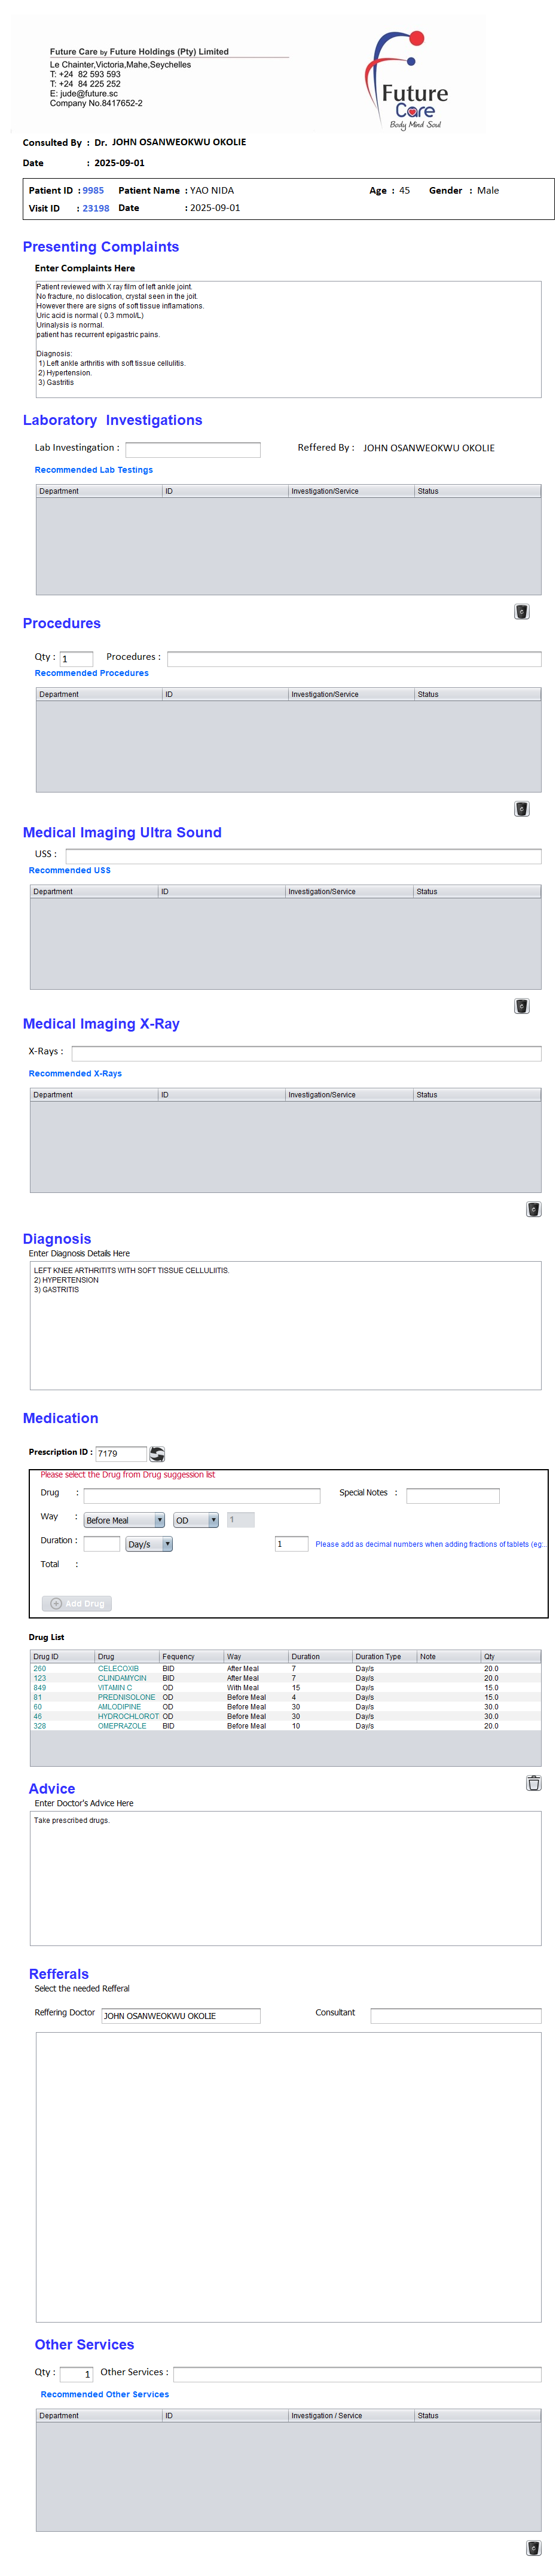Click the Drug name input field
The image size is (556, 2576).
point(201,1495)
